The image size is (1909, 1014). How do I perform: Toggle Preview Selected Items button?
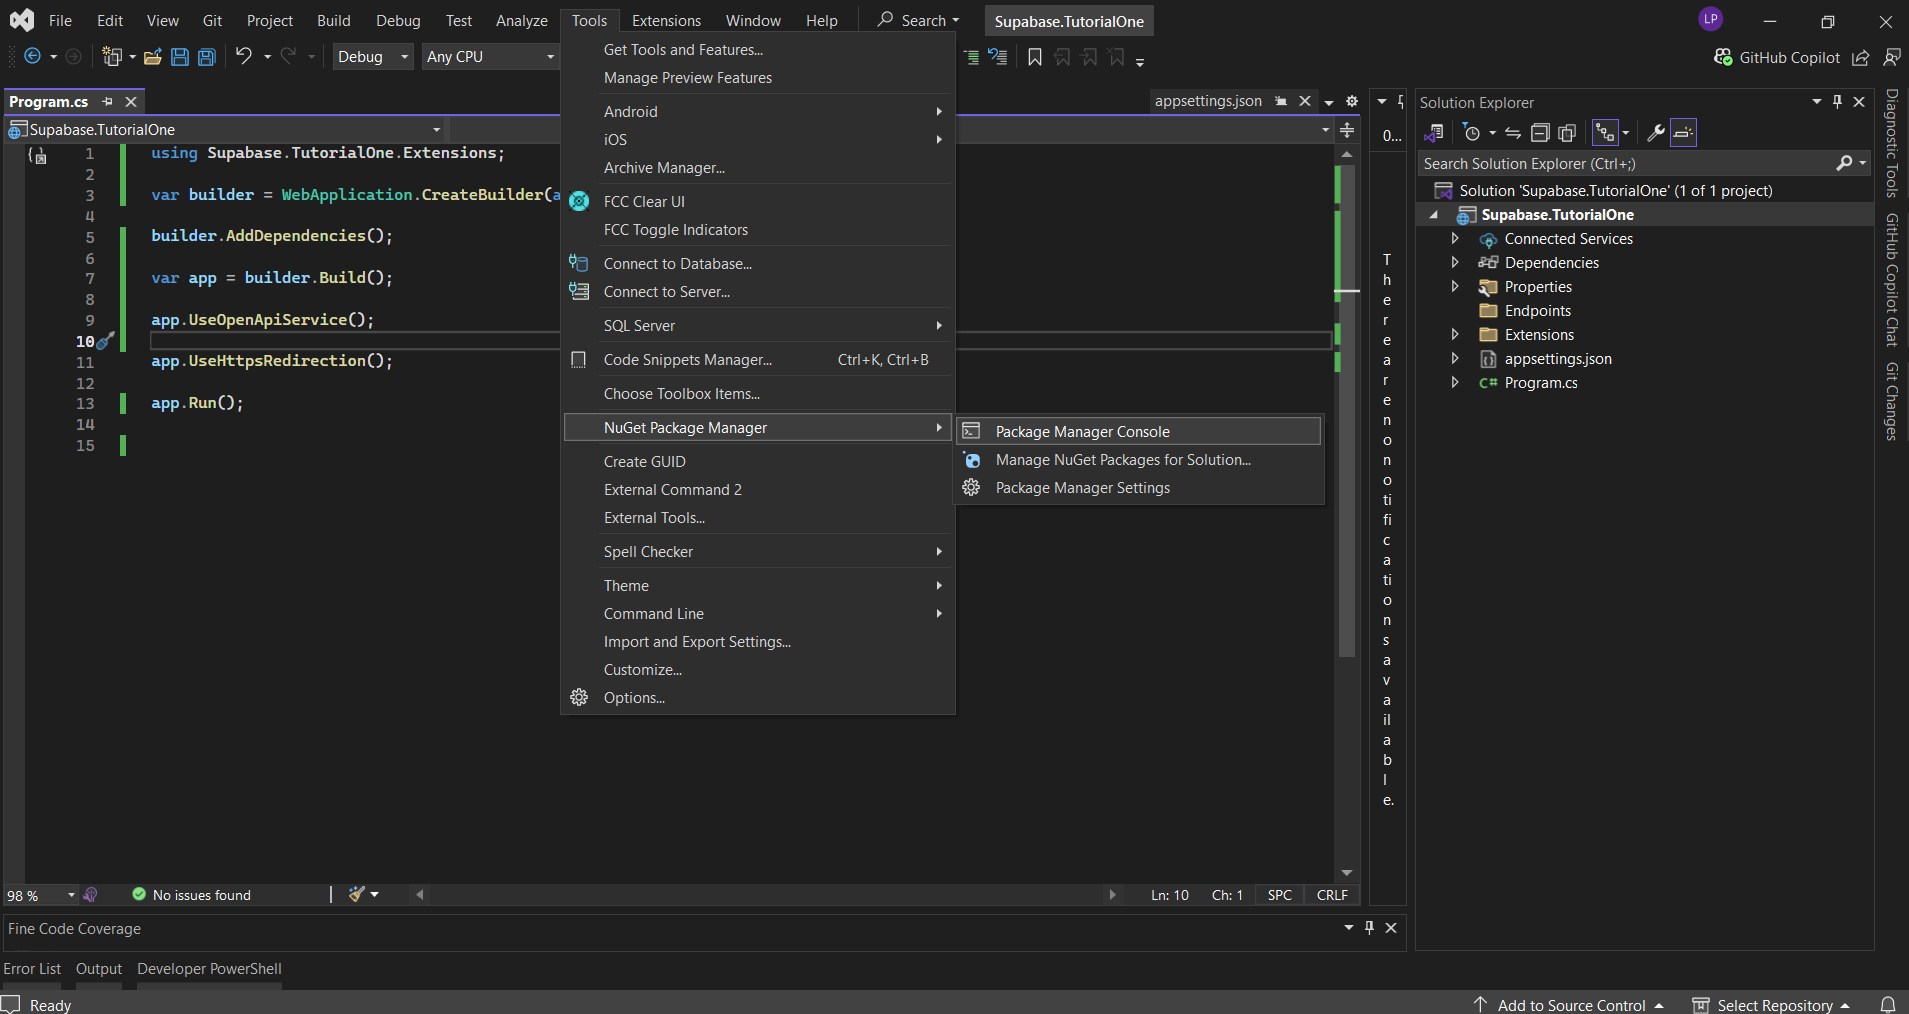pyautogui.click(x=1683, y=132)
